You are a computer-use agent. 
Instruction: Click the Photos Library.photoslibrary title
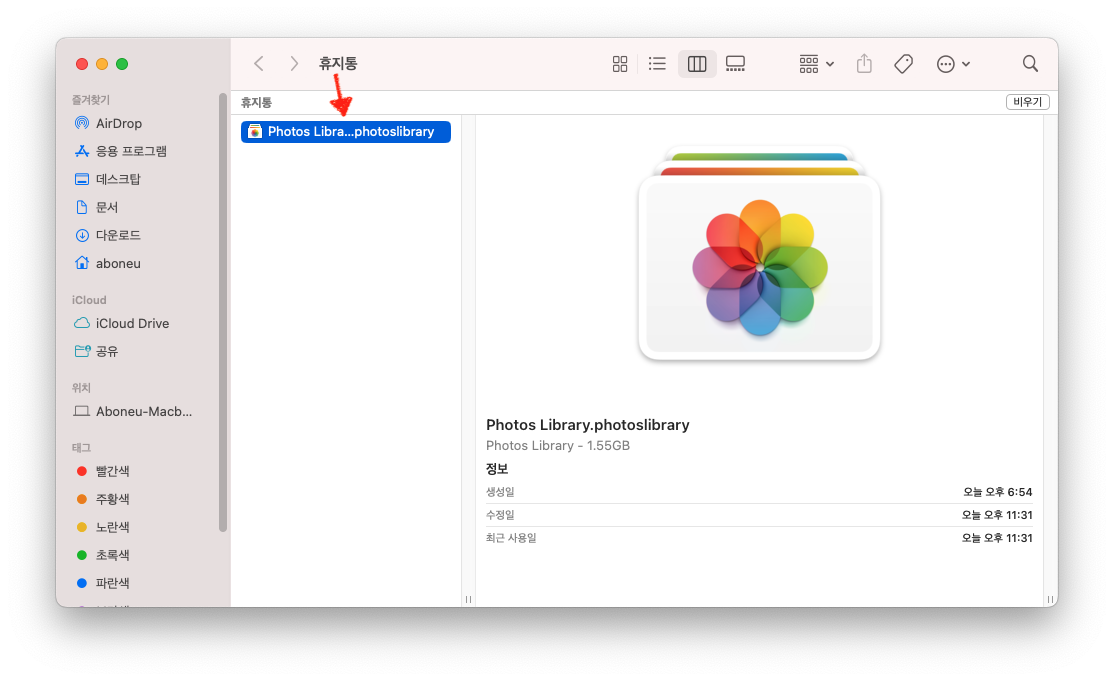[x=588, y=425]
